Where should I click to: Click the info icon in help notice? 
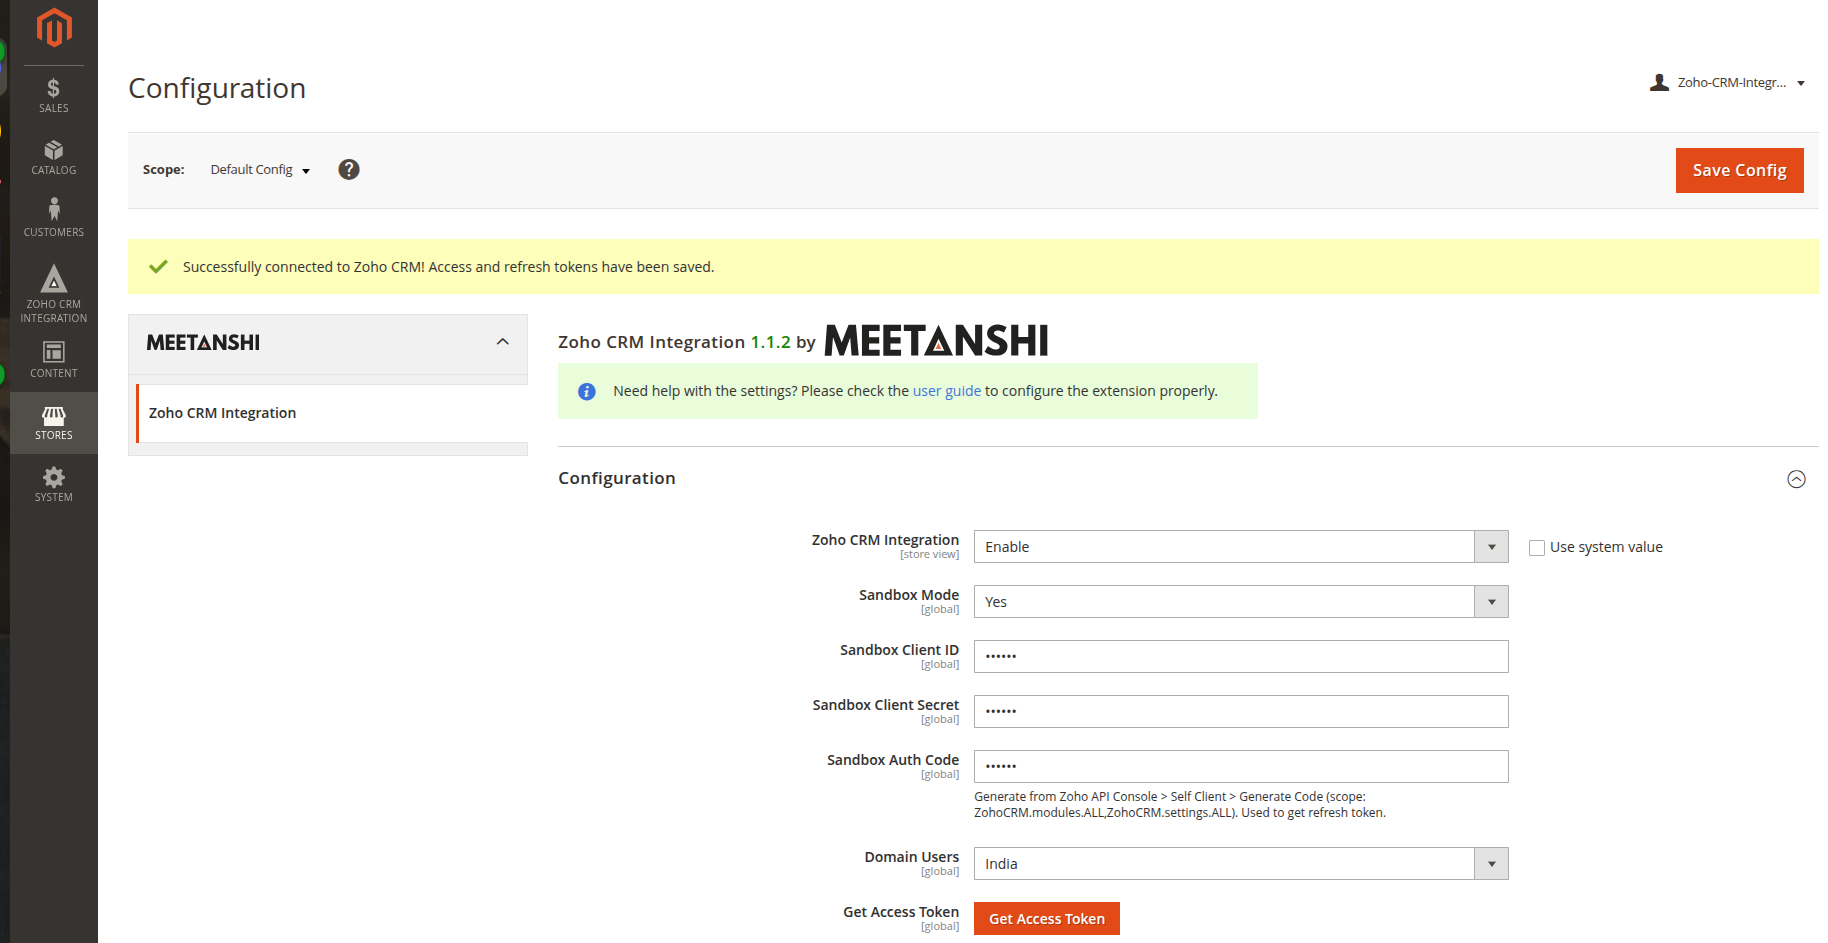point(587,391)
